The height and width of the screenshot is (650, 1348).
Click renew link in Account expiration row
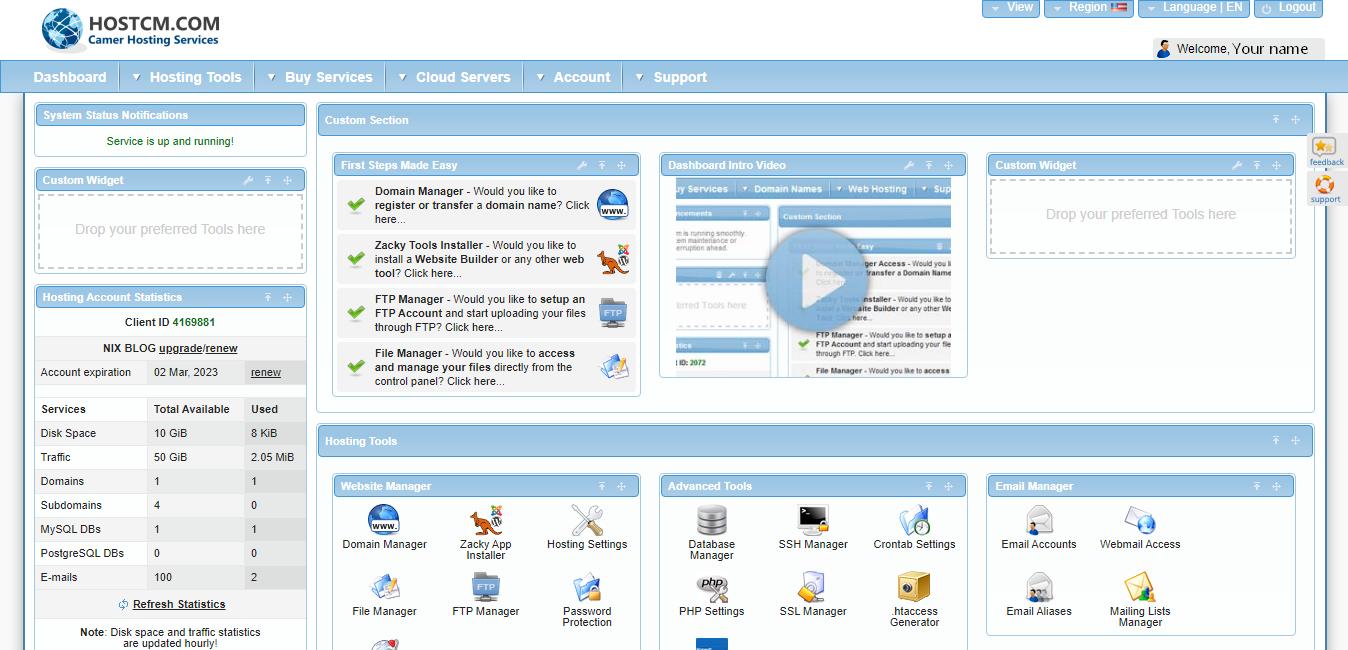(266, 373)
